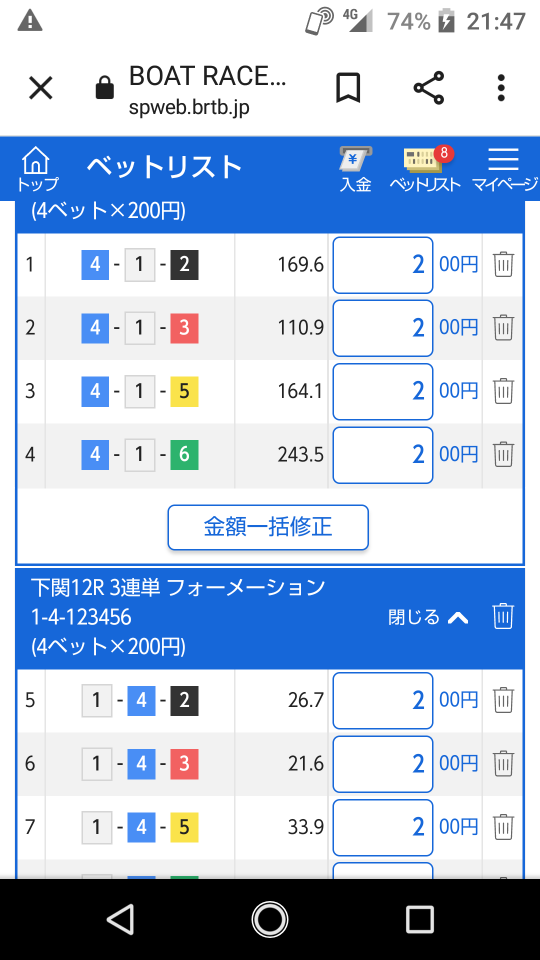Tap the Android home circle button
The height and width of the screenshot is (960, 540).
pos(269,919)
